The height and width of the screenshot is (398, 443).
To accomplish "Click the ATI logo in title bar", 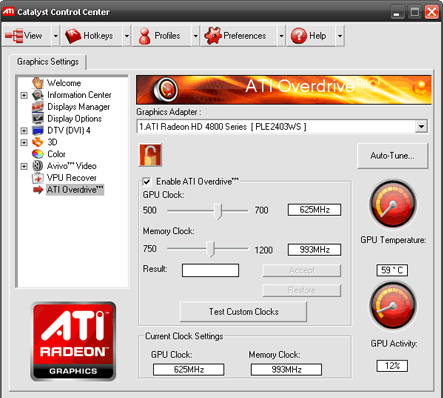I will click(9, 12).
